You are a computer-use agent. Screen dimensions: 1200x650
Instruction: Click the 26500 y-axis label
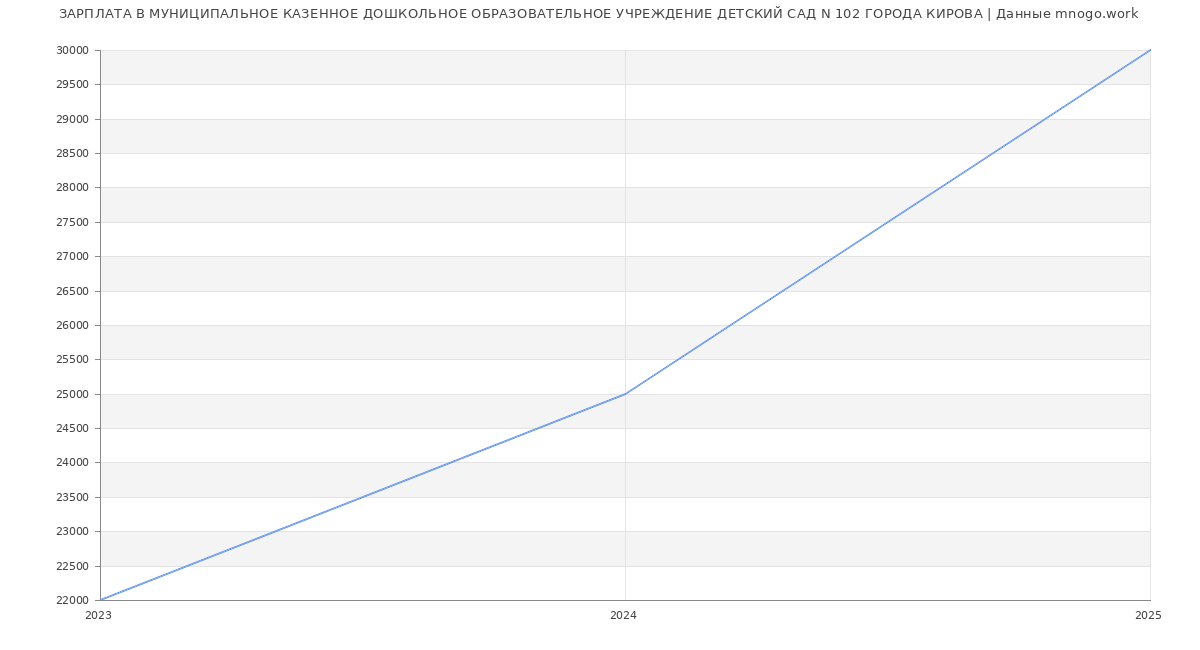click(72, 291)
